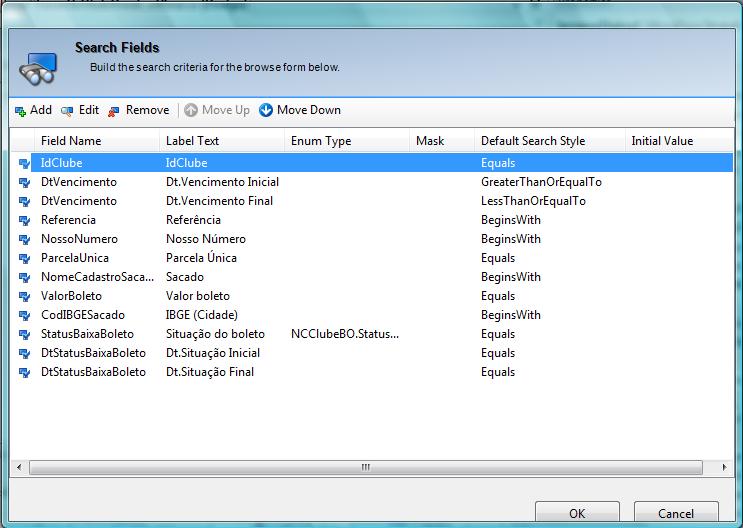Select the StatusBaixaBoleto field row
Image resolution: width=743 pixels, height=528 pixels.
click(x=87, y=334)
